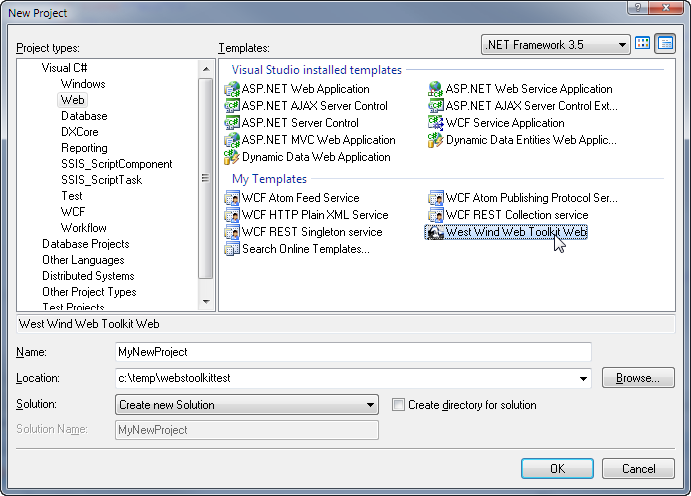Click the ASP.NET MVC Web Application icon
This screenshot has height=496, width=691.
tap(232, 140)
